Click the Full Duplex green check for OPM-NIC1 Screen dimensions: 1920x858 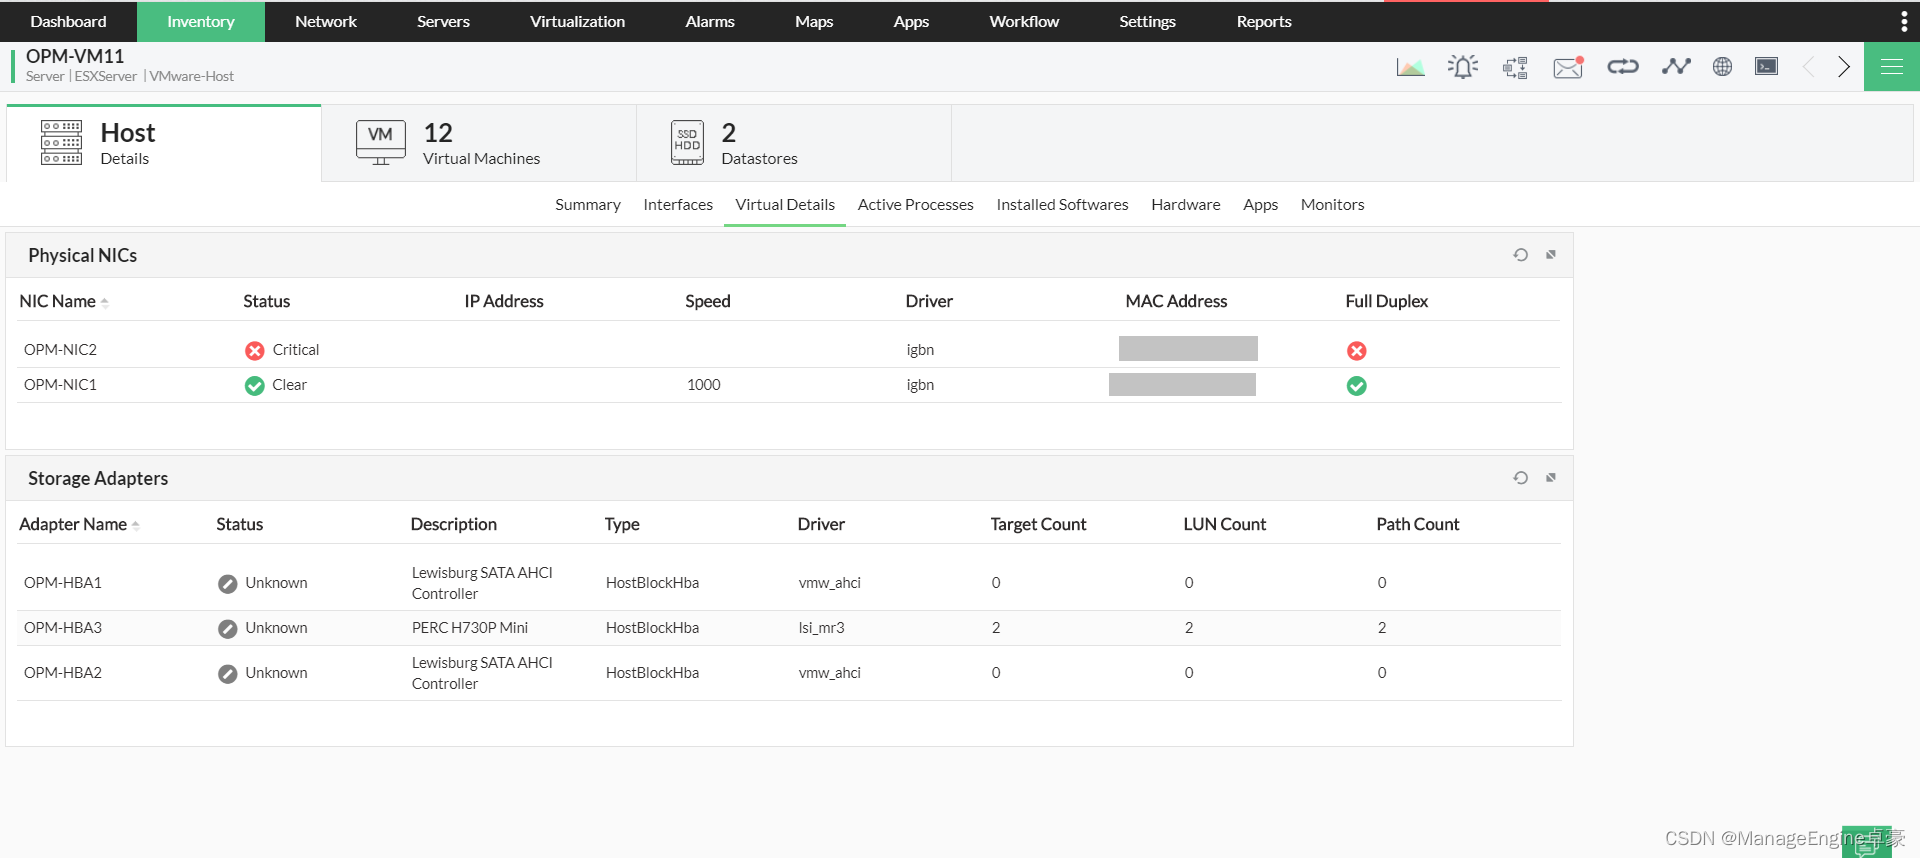coord(1356,386)
